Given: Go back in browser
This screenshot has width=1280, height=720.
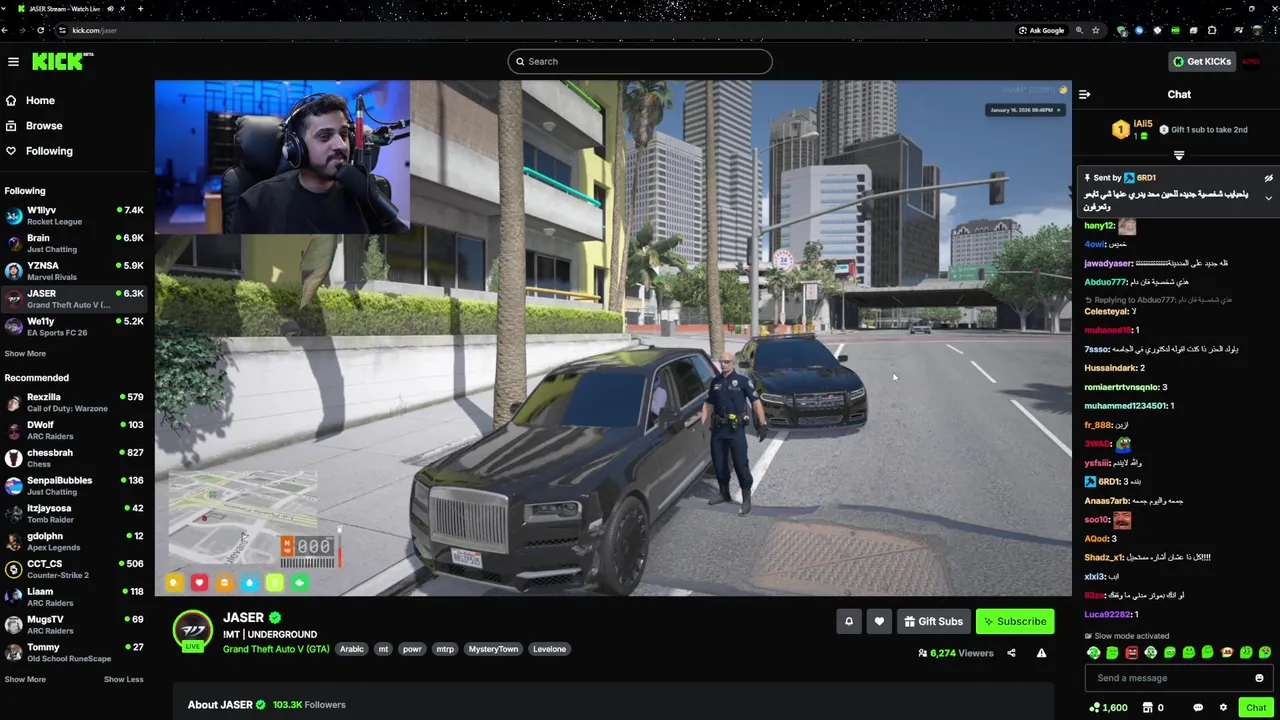Looking at the screenshot, I should tap(5, 30).
